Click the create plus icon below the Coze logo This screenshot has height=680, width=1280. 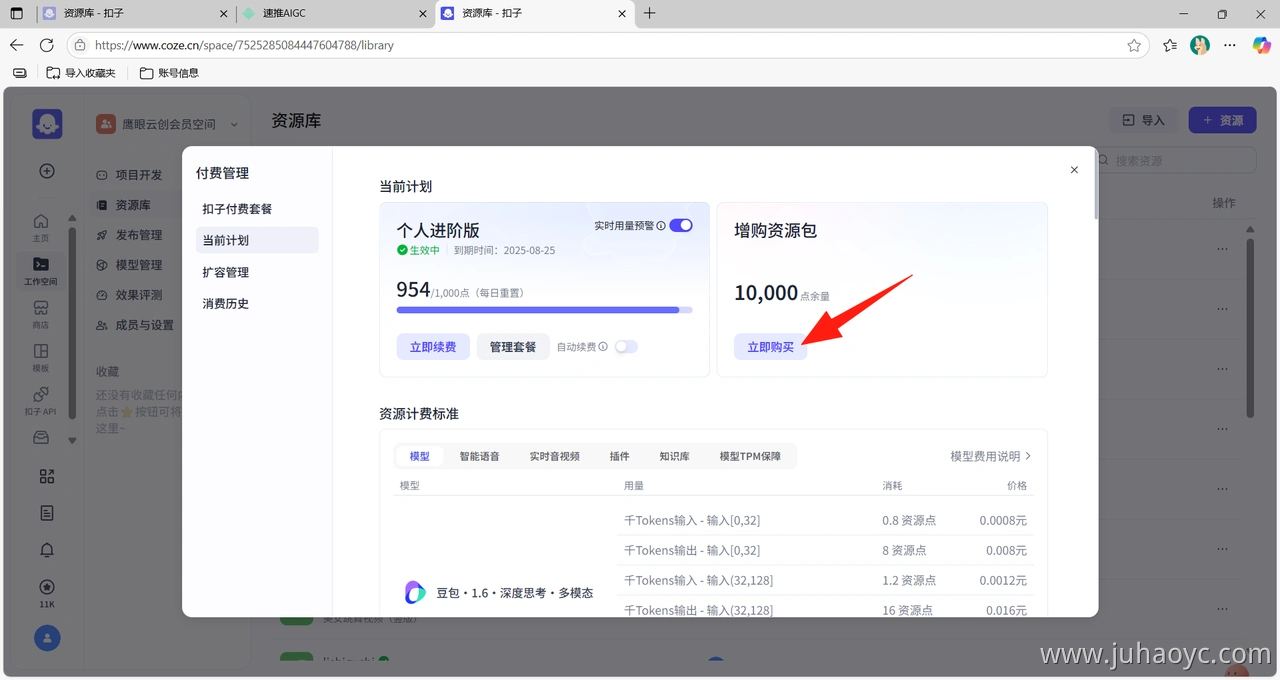47,171
